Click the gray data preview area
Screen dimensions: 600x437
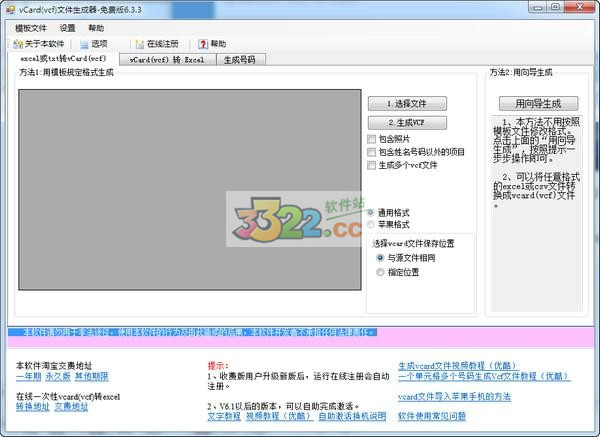point(190,190)
